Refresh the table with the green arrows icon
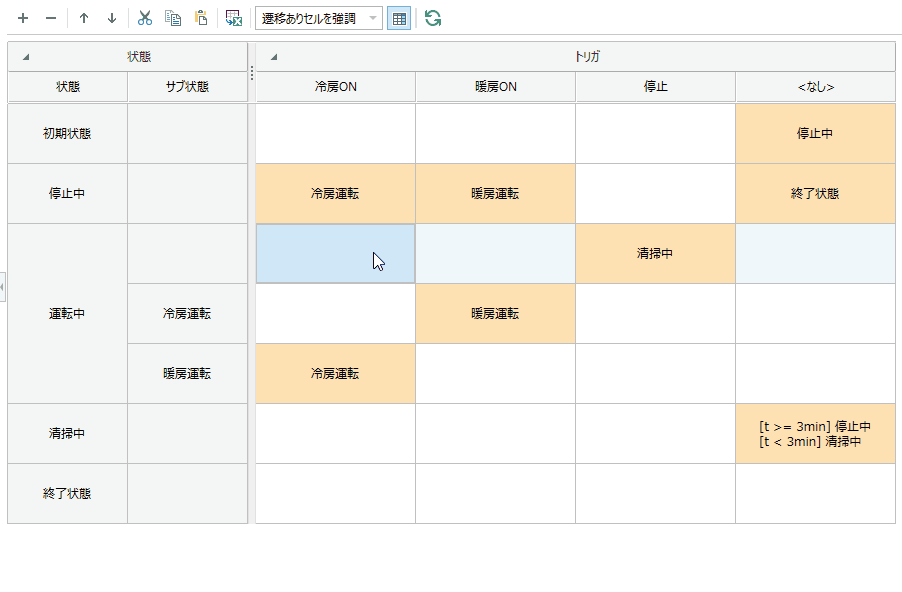 point(433,18)
